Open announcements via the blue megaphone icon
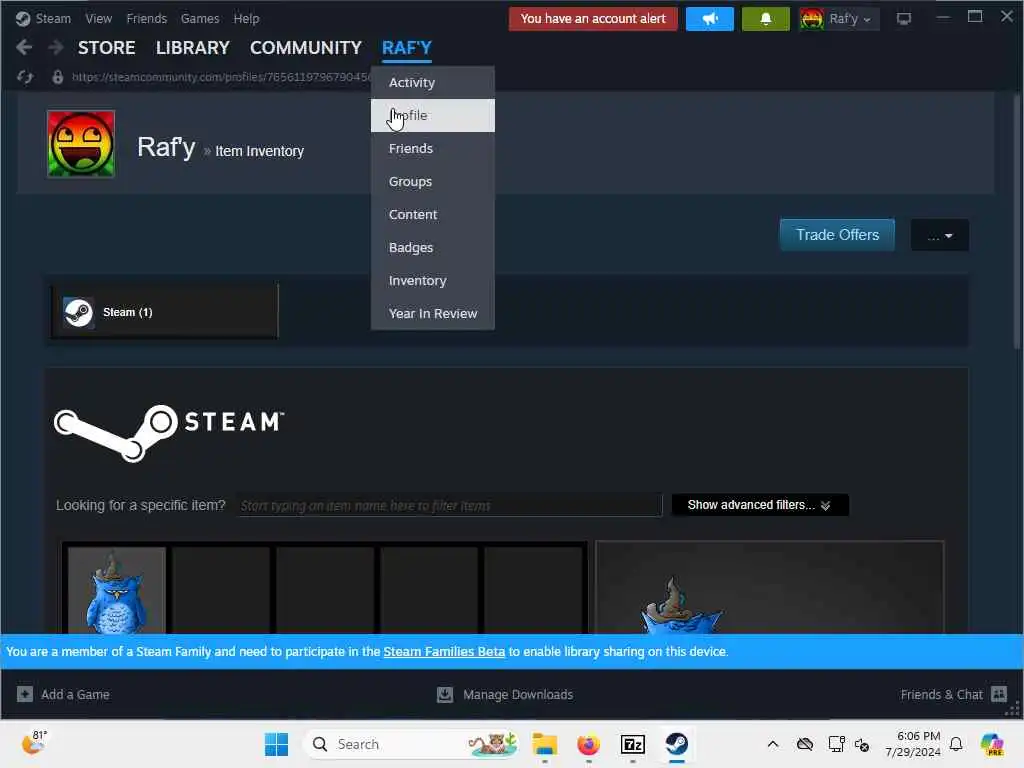Viewport: 1024px width, 768px height. [709, 19]
